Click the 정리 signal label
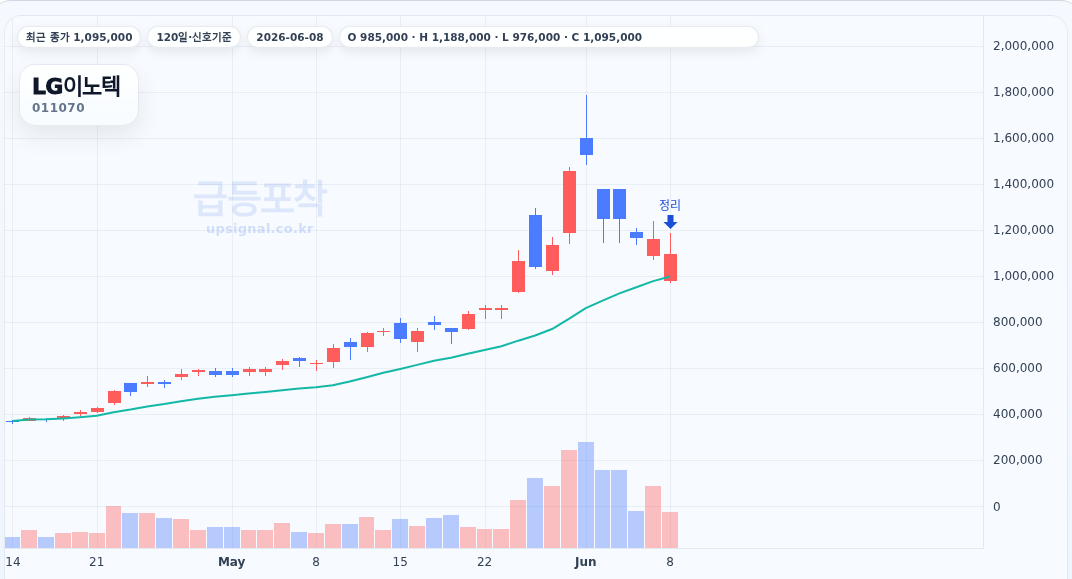 click(x=670, y=204)
